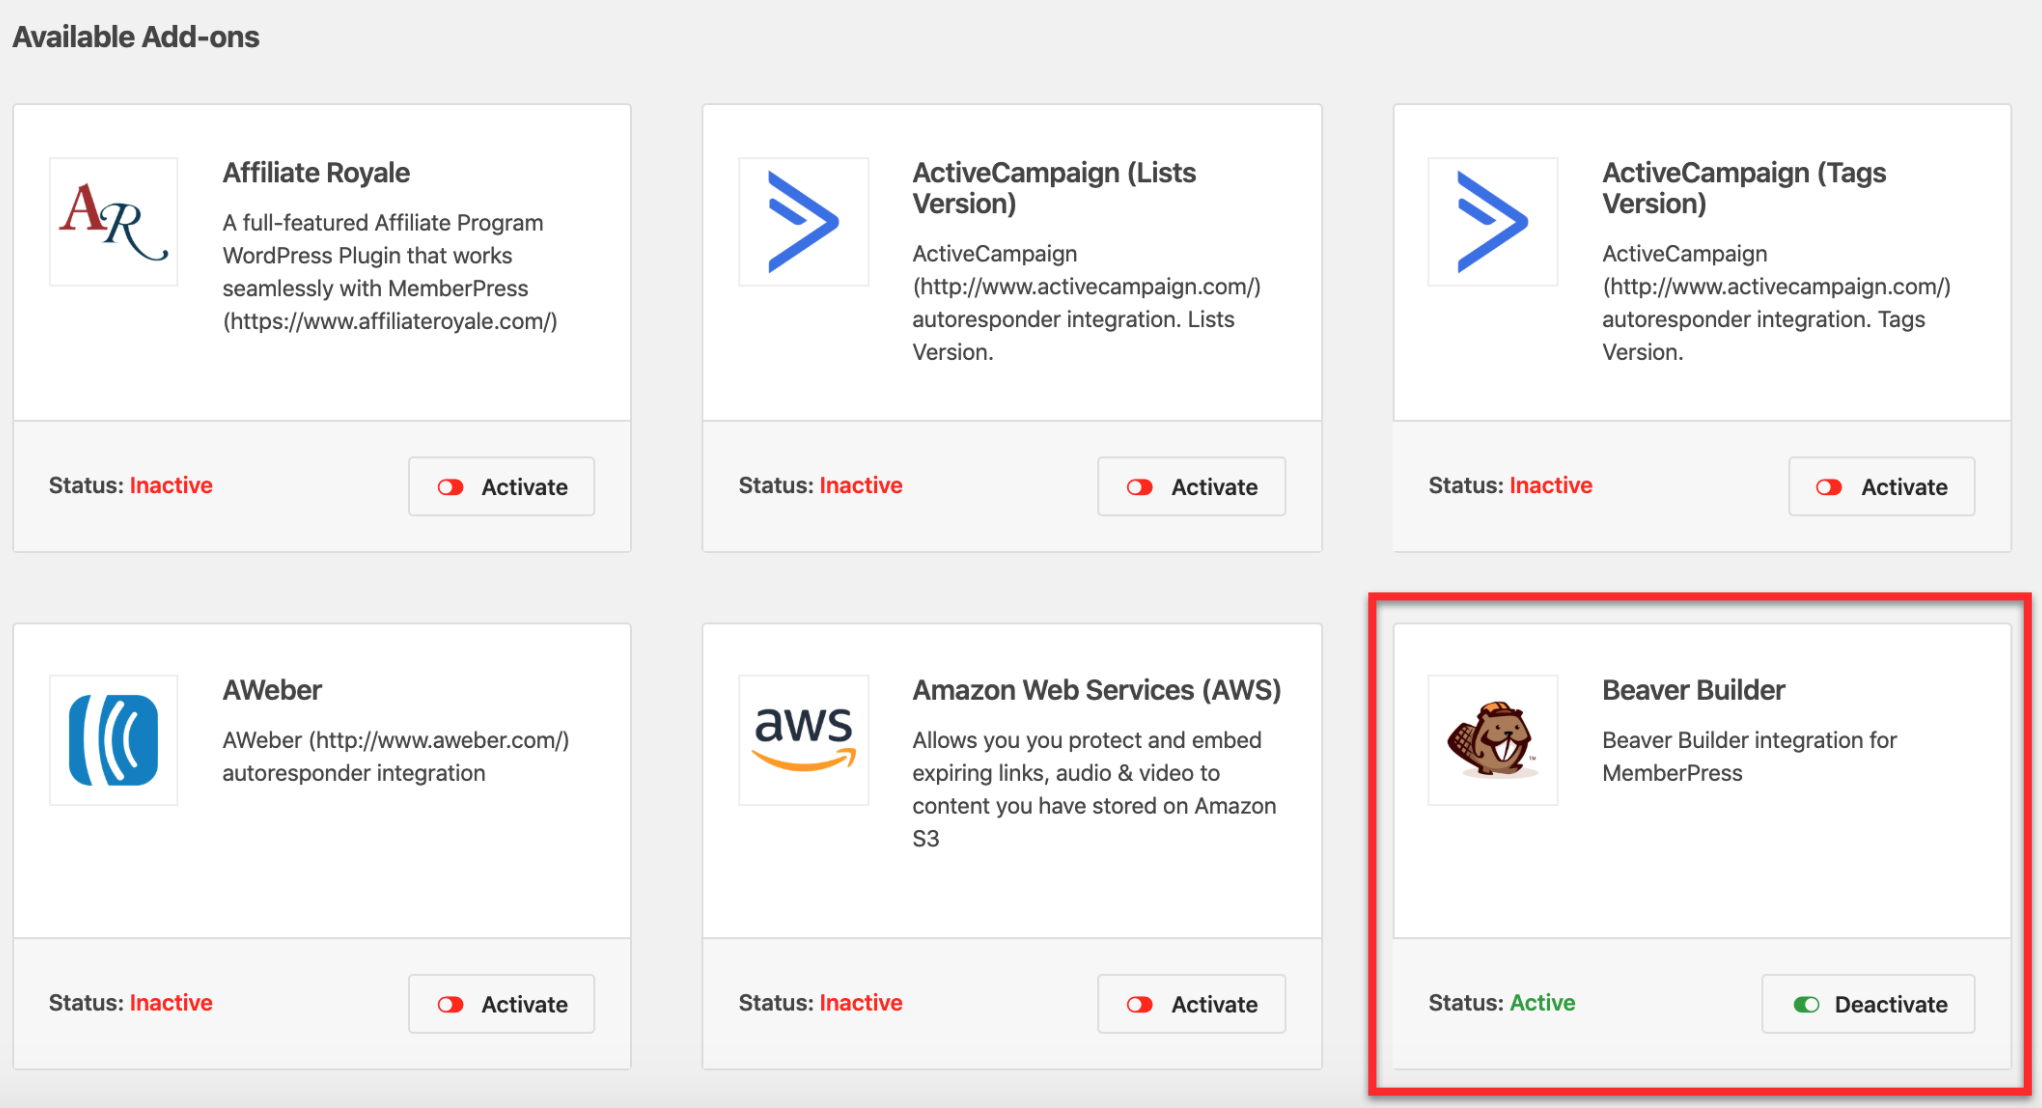
Task: Toggle green switch on Beaver Builder card
Action: coord(1806,1004)
